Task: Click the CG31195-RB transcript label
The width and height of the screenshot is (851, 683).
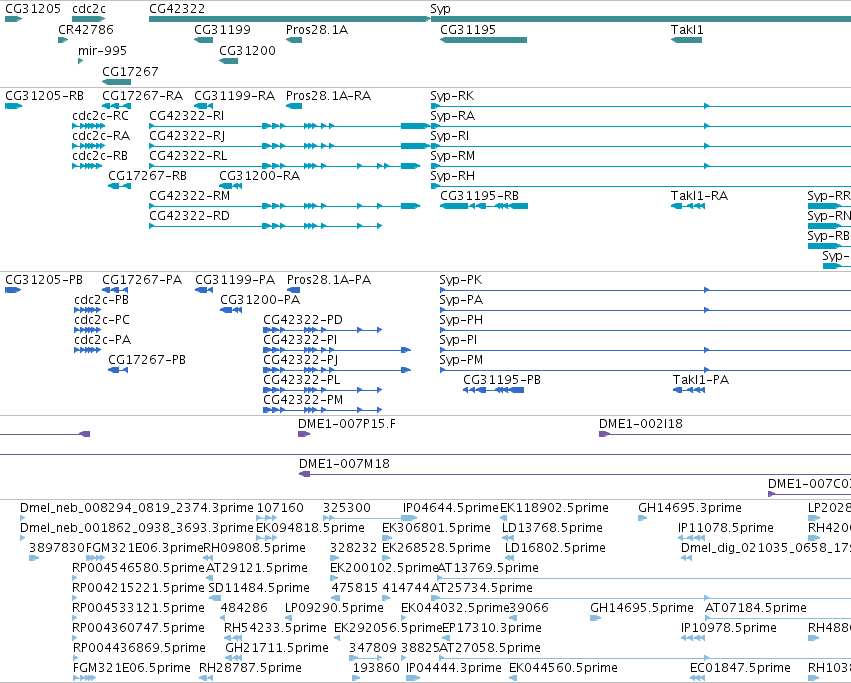Action: pos(479,195)
